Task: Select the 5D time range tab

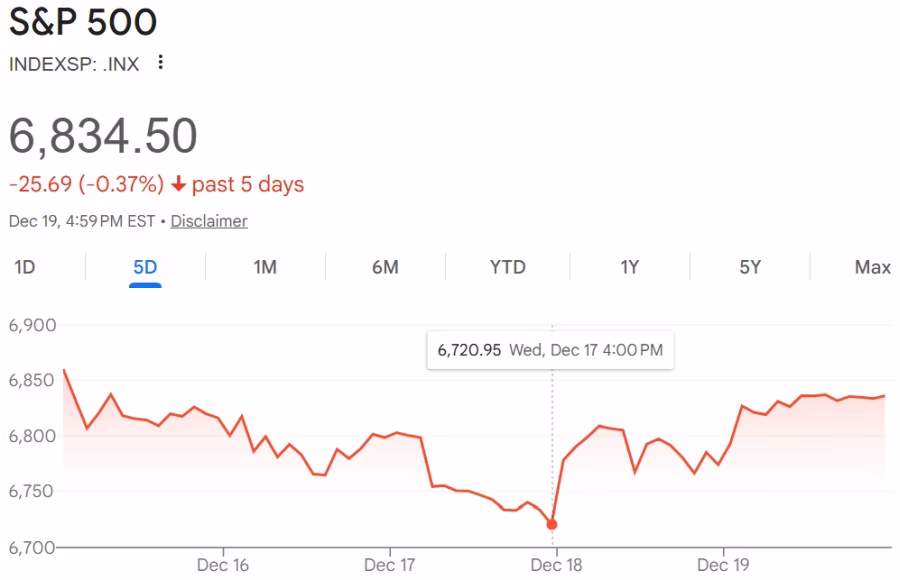Action: 145,267
